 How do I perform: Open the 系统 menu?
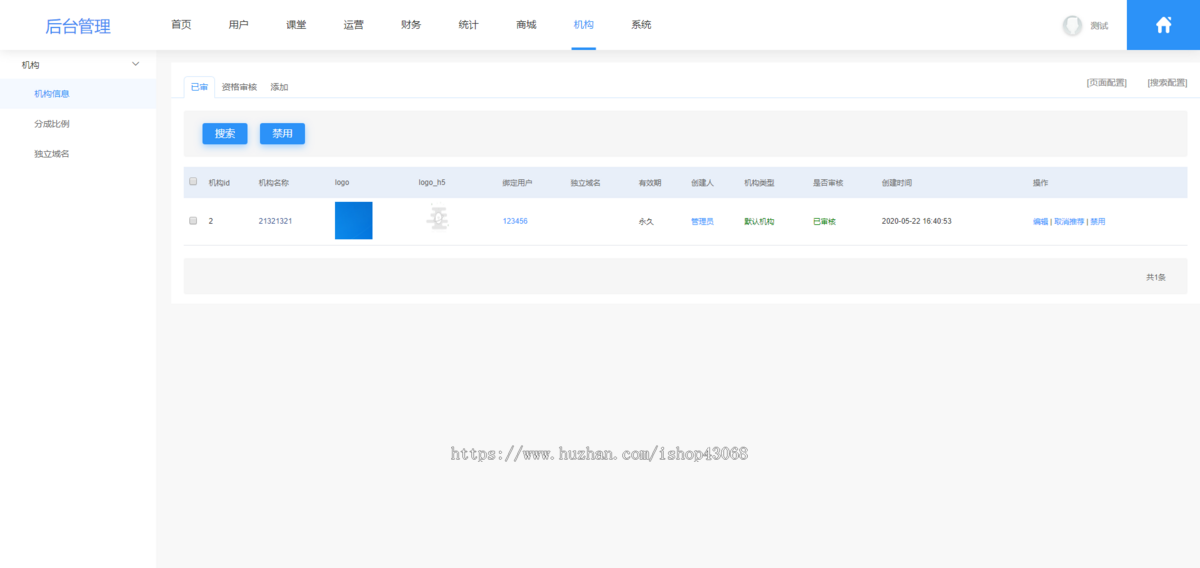pos(641,25)
